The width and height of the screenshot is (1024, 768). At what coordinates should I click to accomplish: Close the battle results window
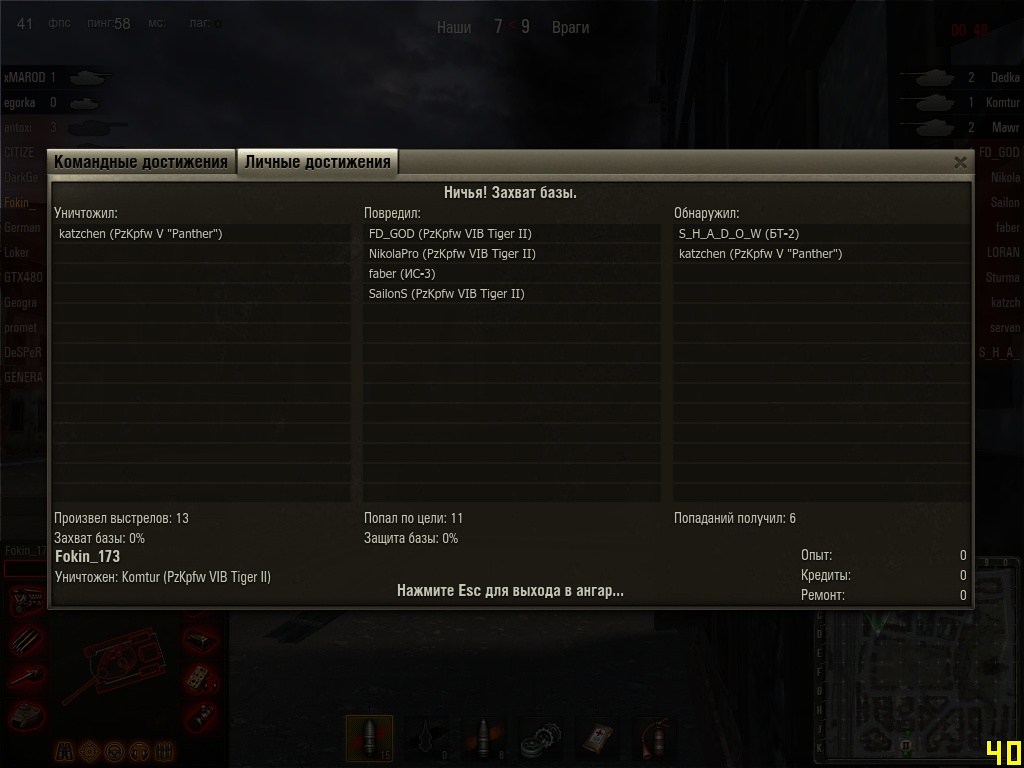tap(960, 163)
